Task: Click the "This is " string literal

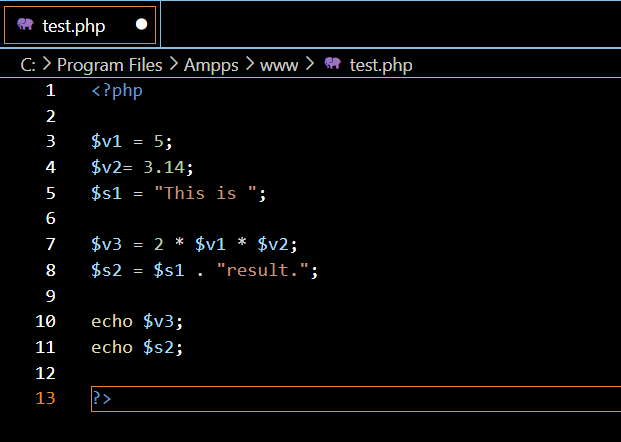Action: (205, 193)
